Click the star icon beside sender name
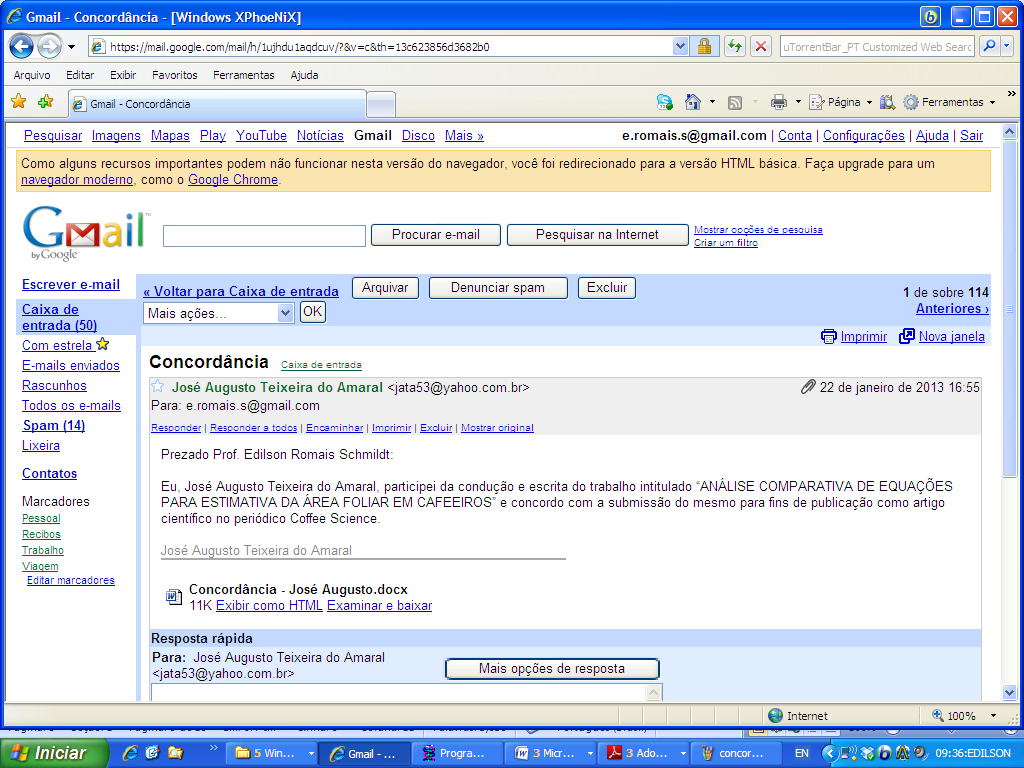Screen dimensions: 1024x768 click(157, 387)
